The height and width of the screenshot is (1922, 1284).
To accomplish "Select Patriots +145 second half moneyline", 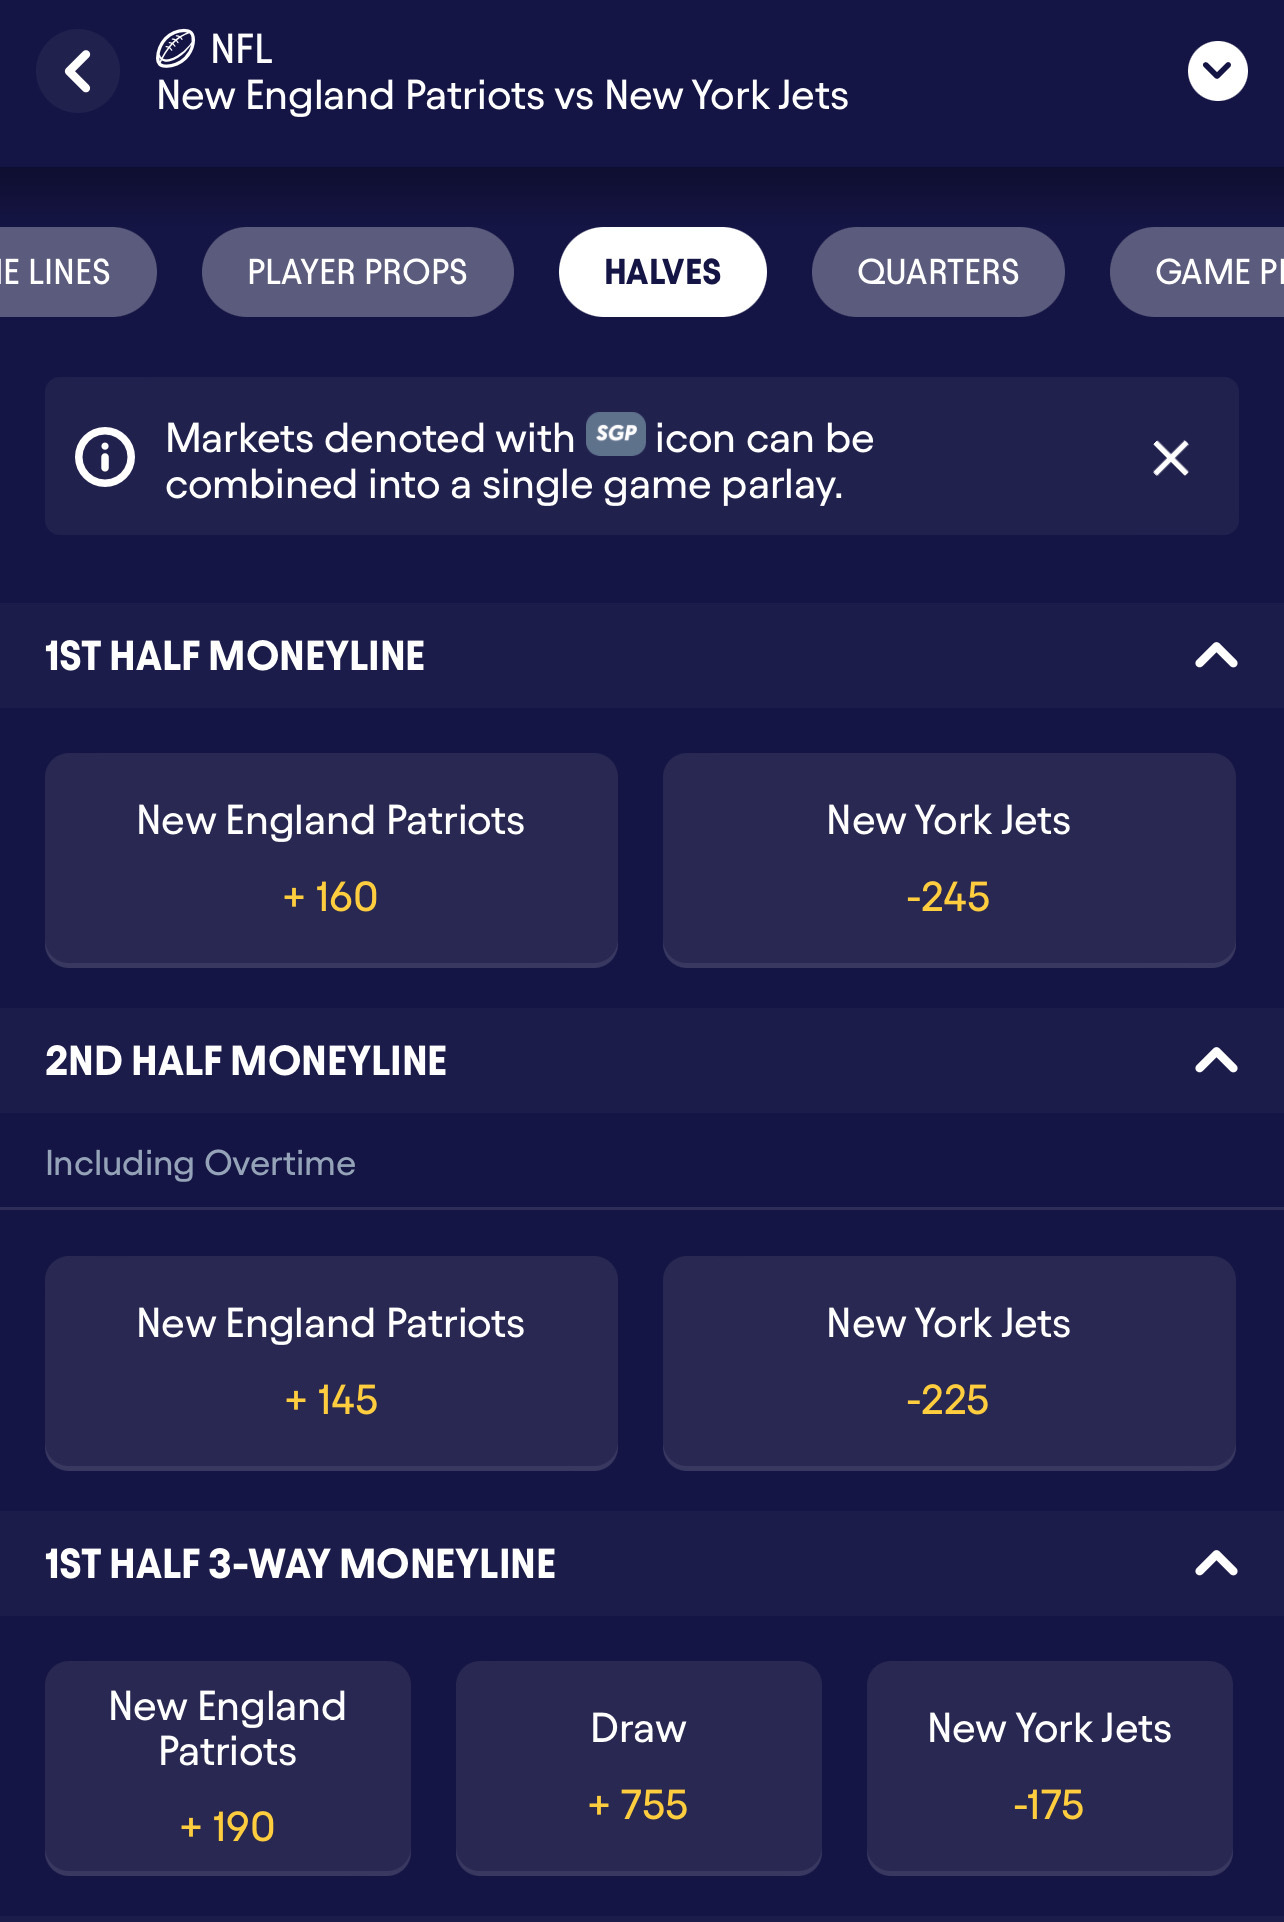I will 331,1362.
